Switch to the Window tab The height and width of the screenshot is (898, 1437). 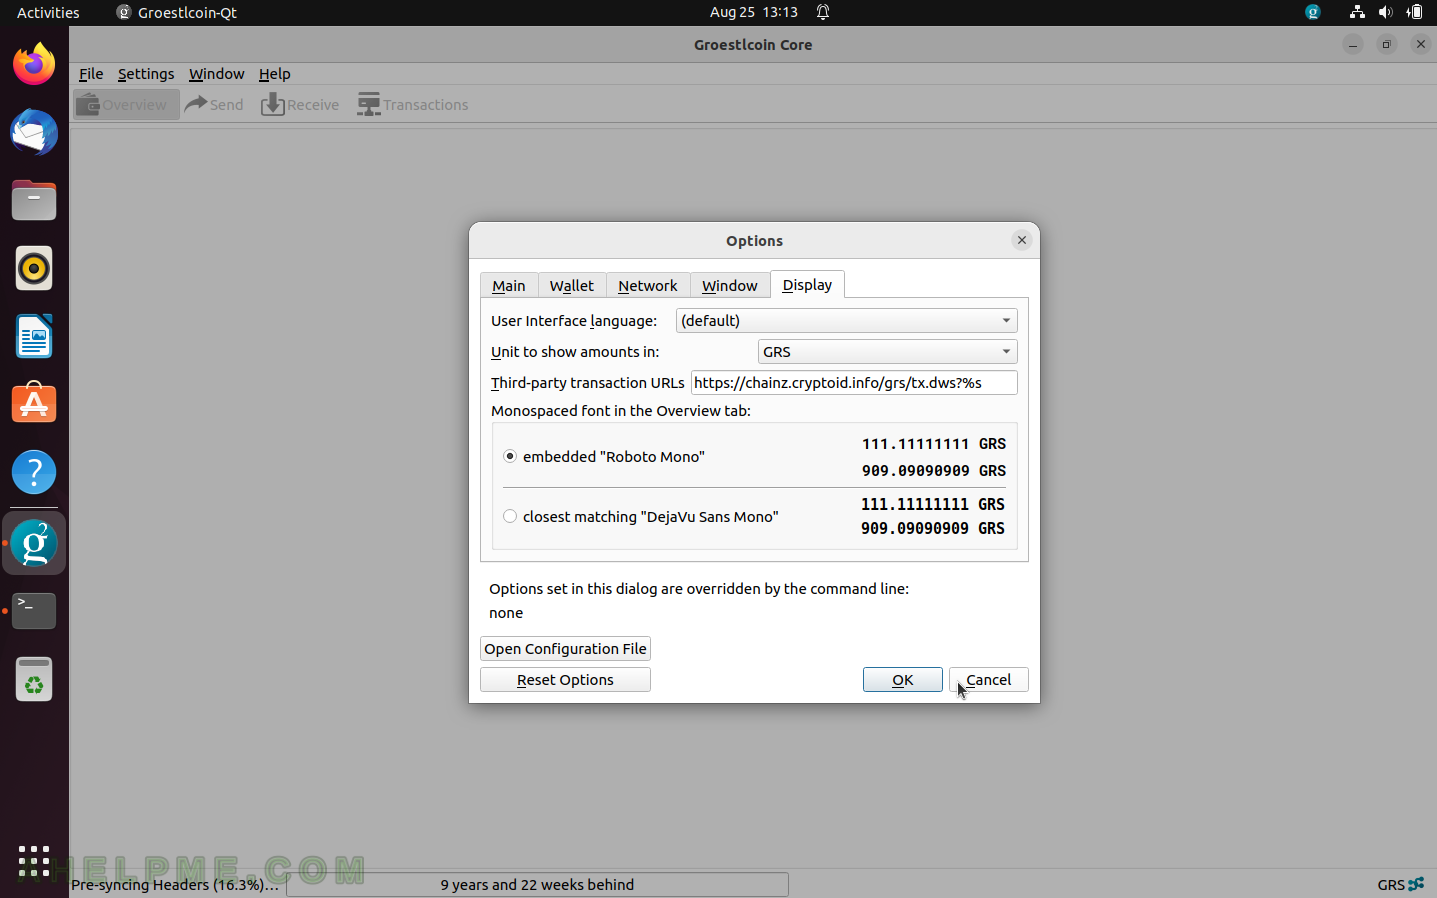click(730, 285)
